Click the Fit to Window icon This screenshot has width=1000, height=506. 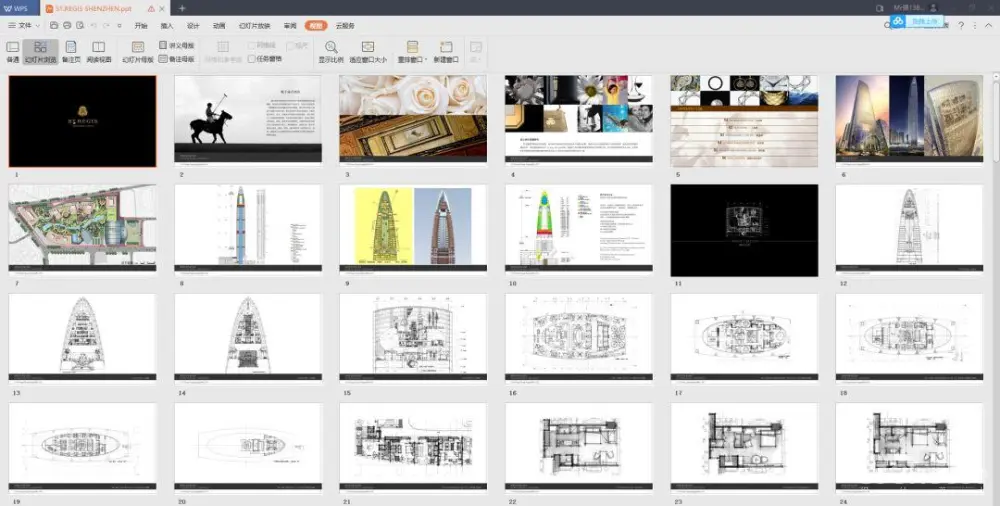coord(368,47)
